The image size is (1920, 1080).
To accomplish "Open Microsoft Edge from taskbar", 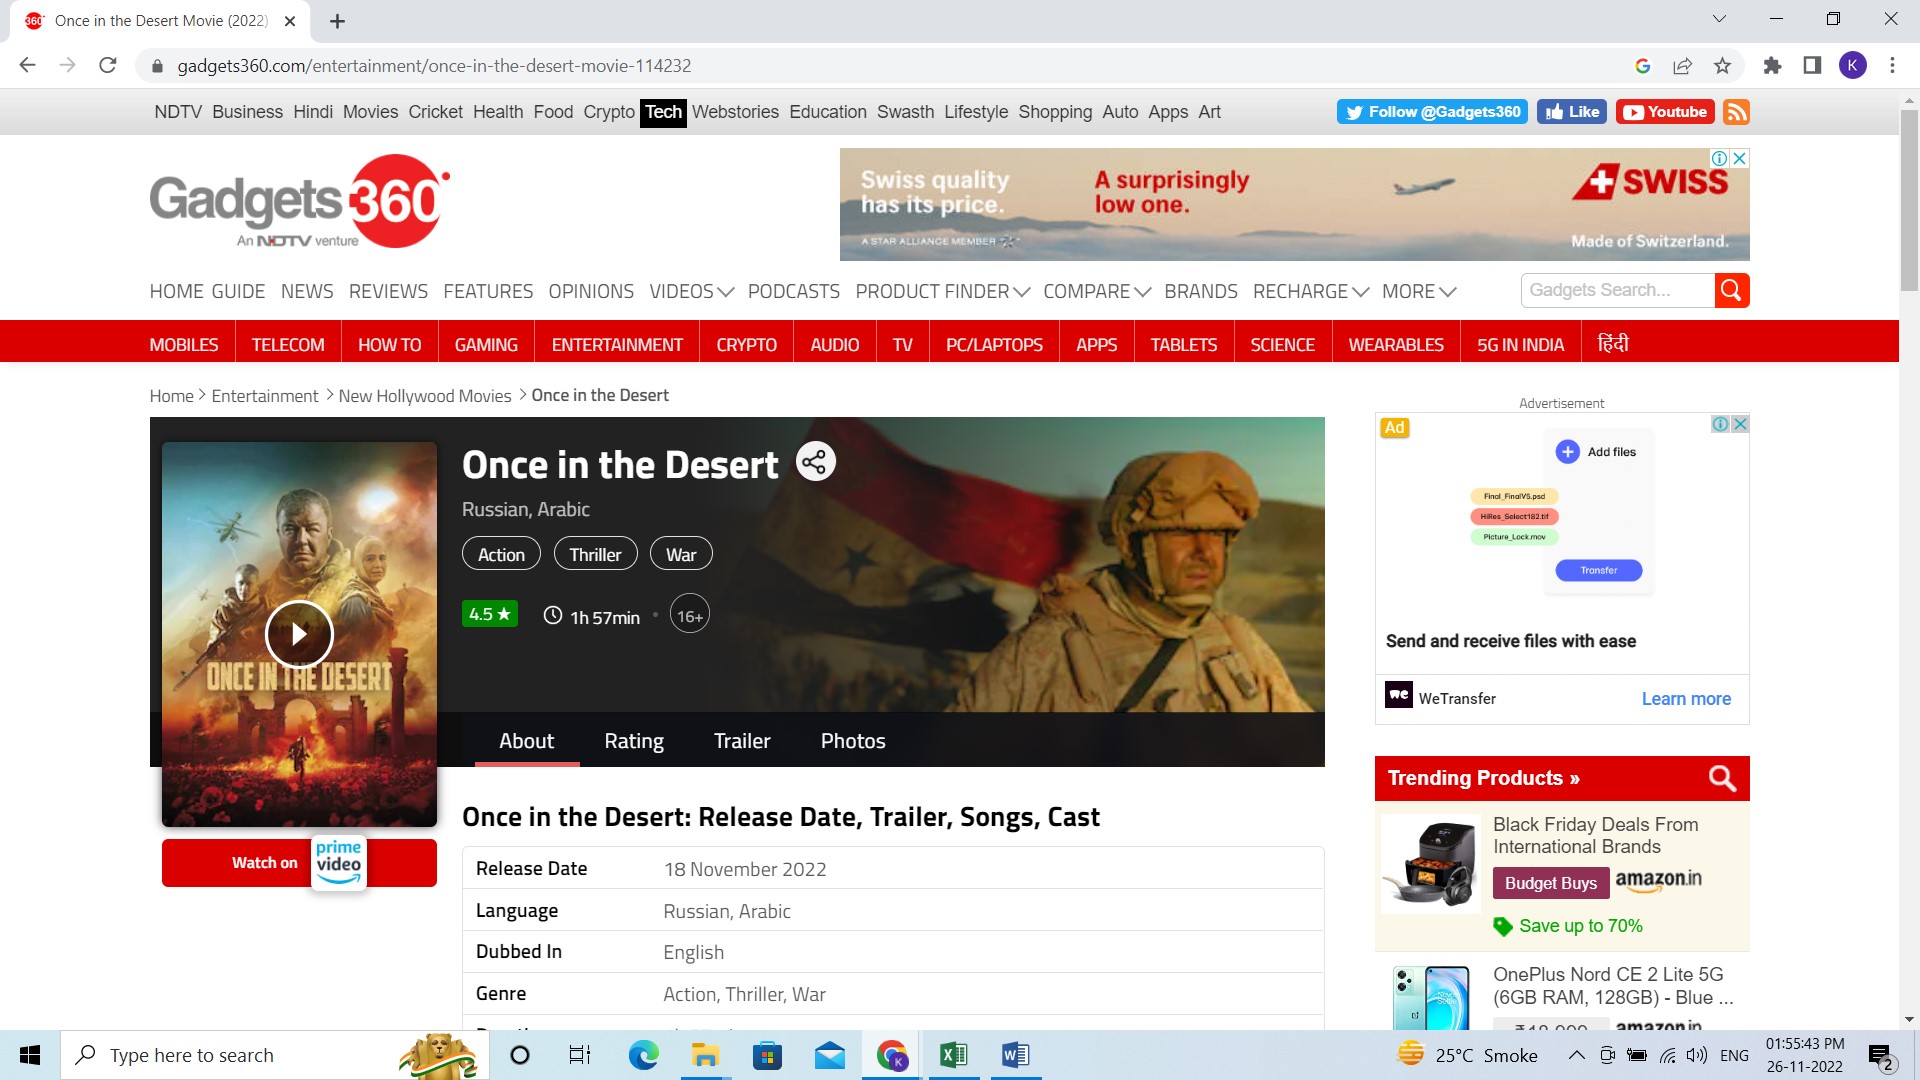I will [x=643, y=1055].
